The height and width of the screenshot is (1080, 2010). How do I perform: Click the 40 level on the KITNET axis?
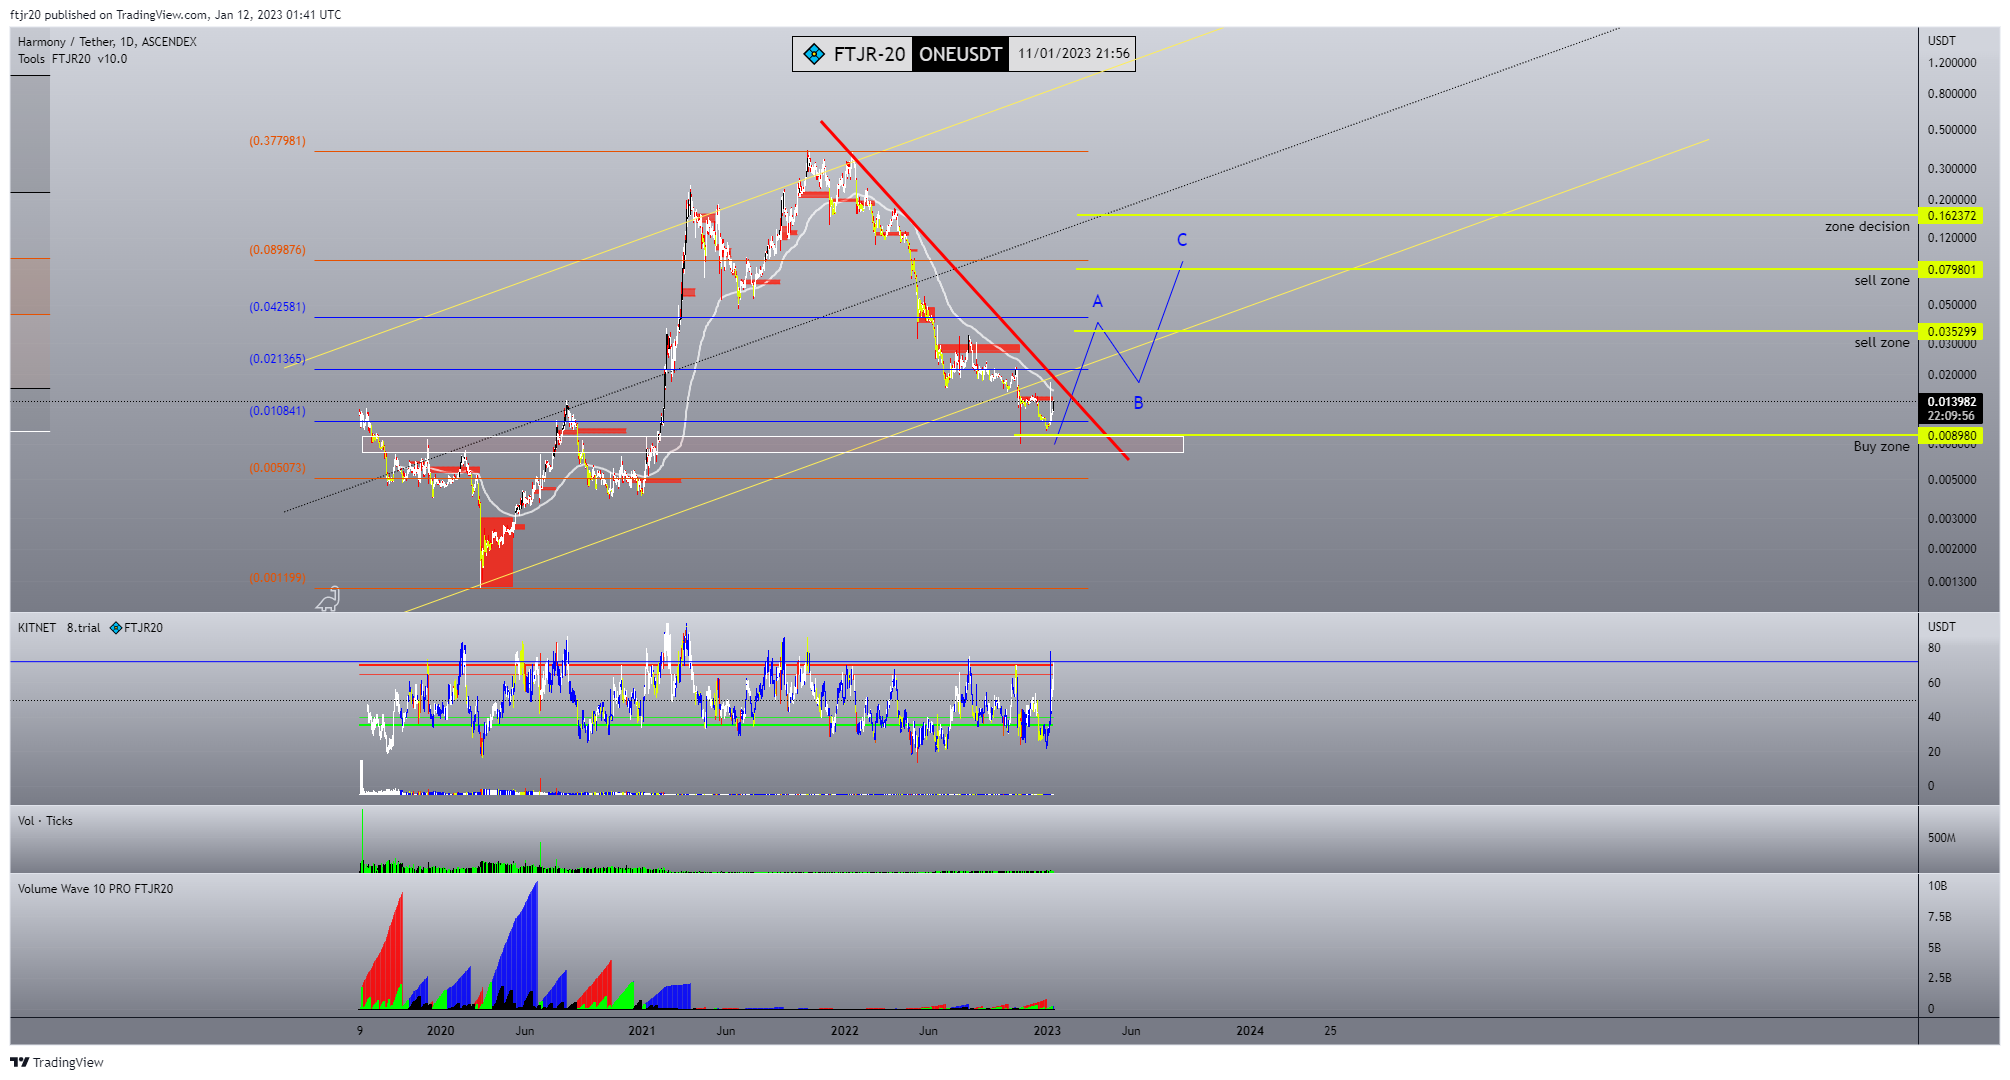[1934, 717]
